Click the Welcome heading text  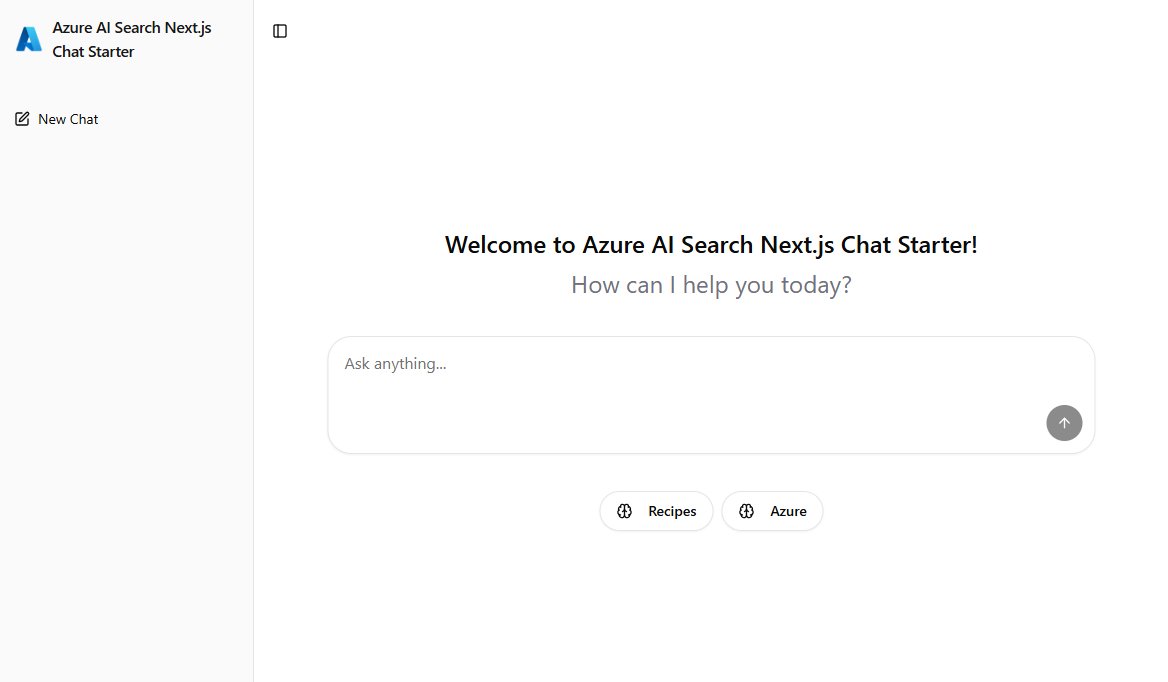[x=711, y=245]
